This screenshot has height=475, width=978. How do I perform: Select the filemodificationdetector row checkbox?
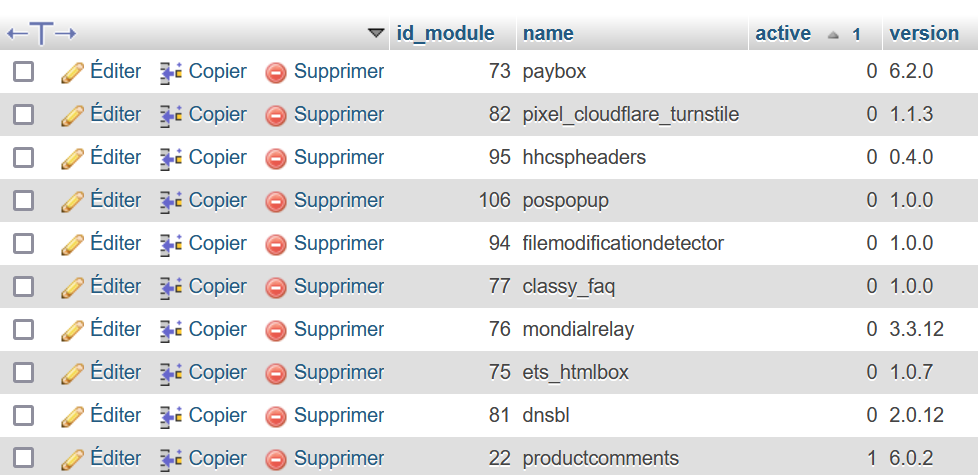[x=24, y=243]
